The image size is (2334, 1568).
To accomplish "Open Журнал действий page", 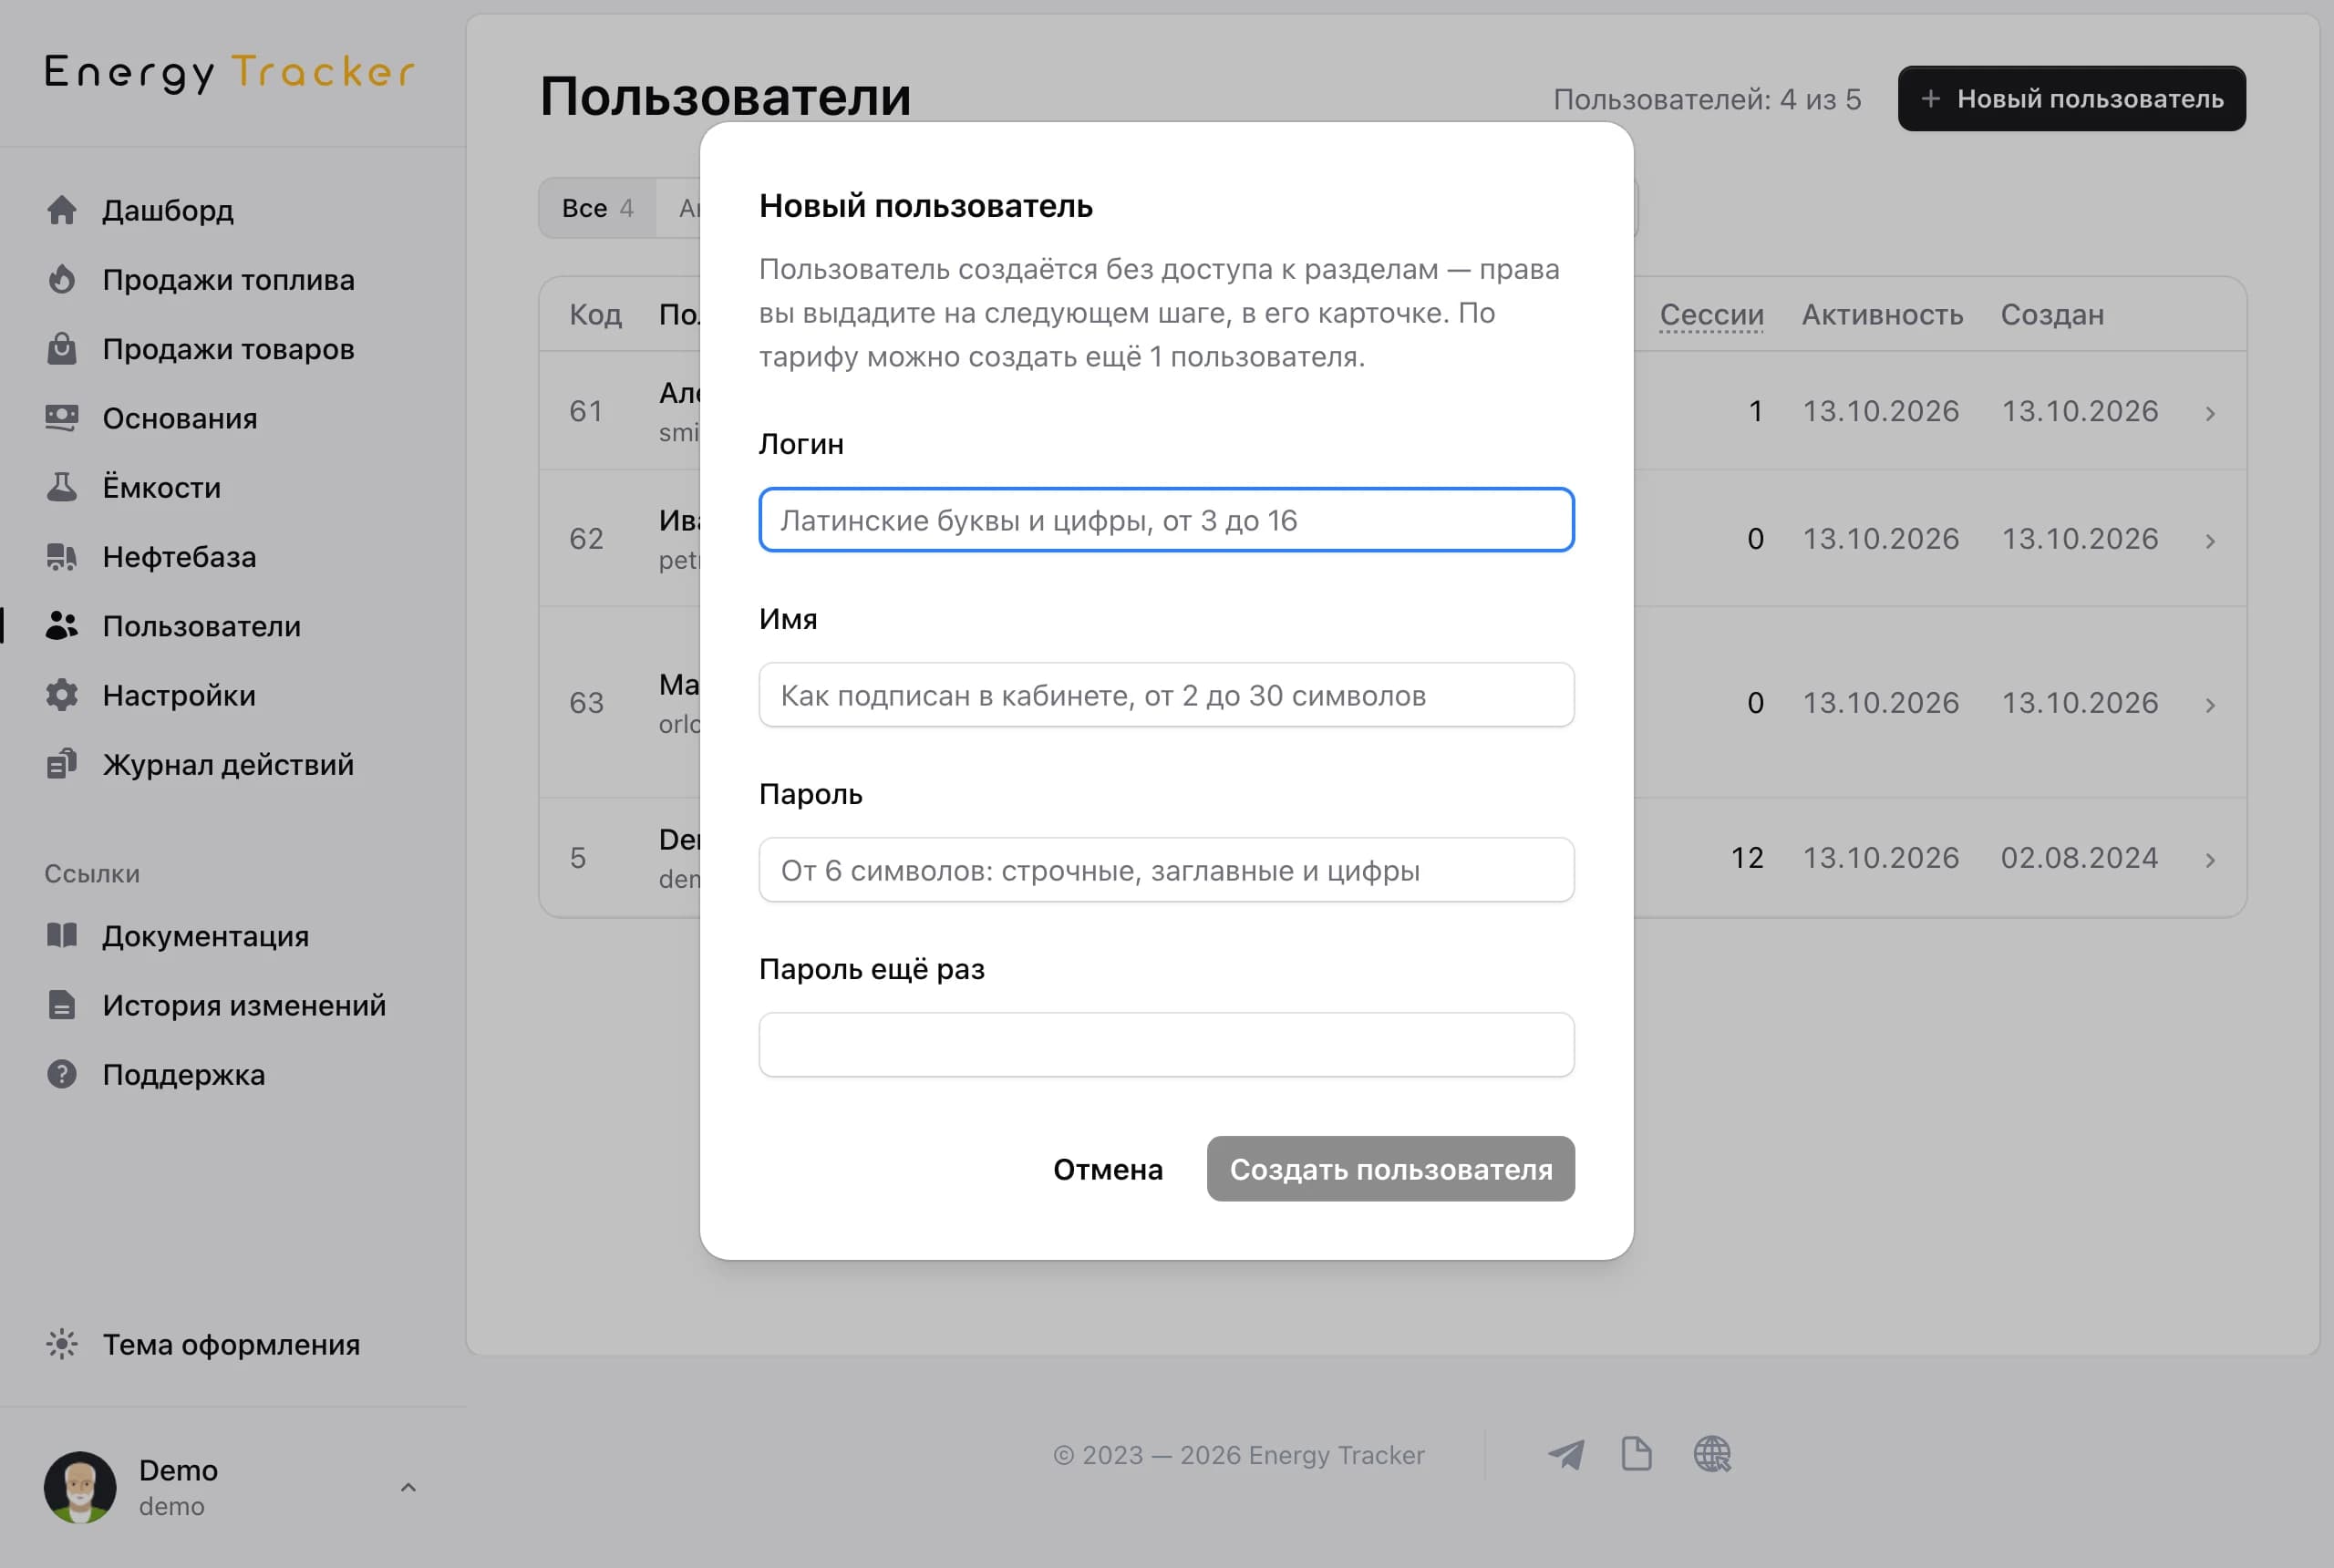I will (x=228, y=764).
